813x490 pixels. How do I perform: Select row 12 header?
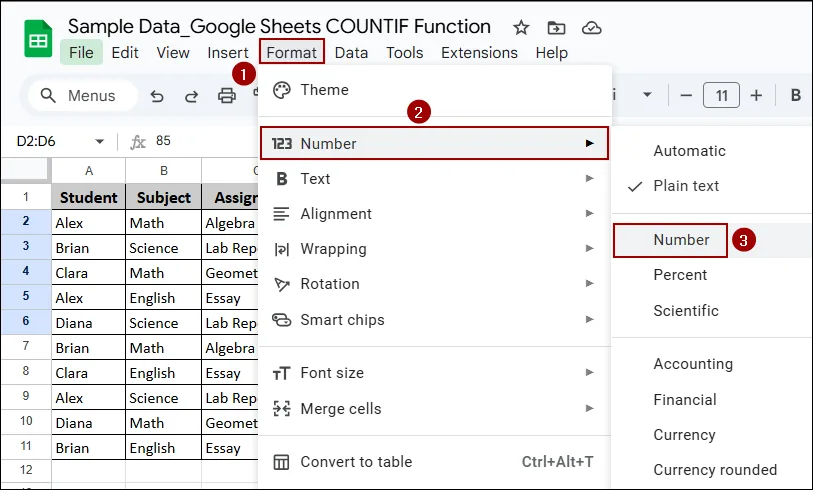(26, 470)
